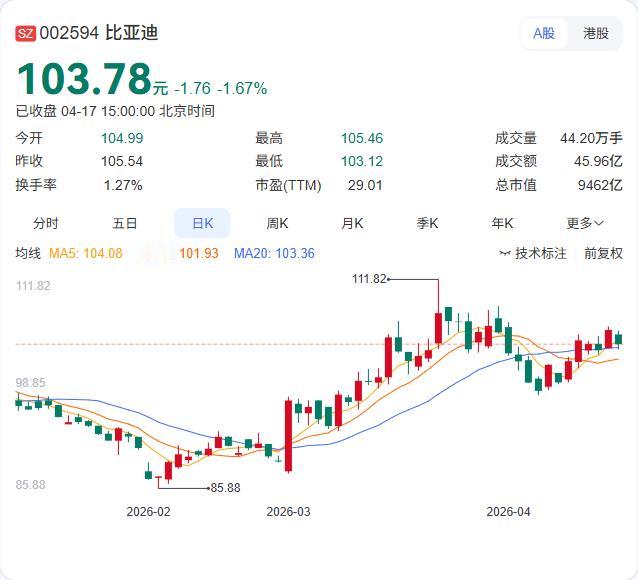The height and width of the screenshot is (580, 638).
Task: Click the 2026-03 date axis label
Action: click(x=288, y=512)
